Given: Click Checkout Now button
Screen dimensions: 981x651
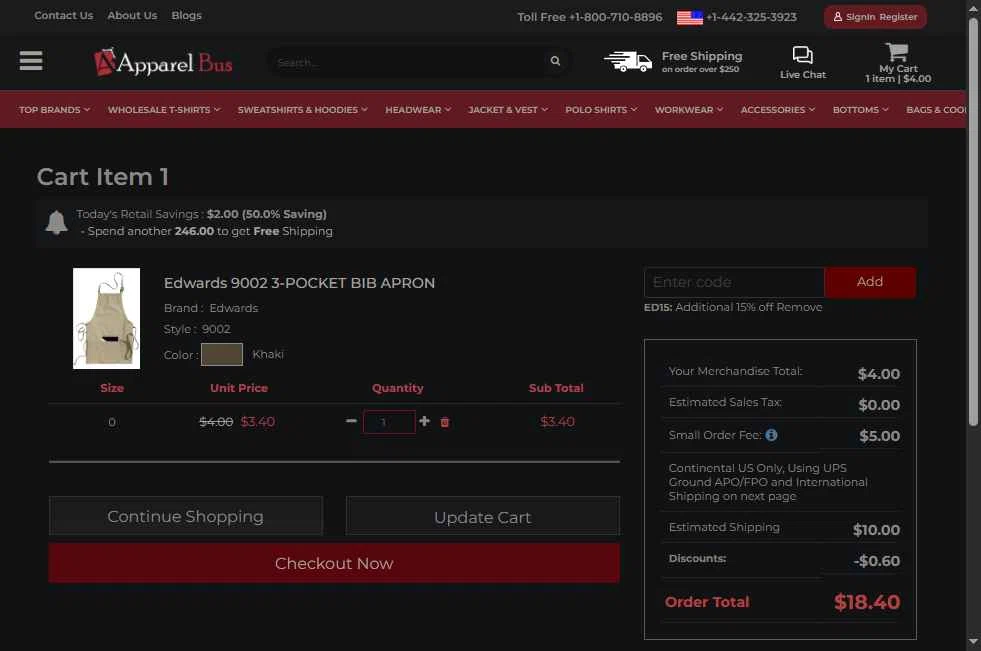Looking at the screenshot, I should click(334, 563).
